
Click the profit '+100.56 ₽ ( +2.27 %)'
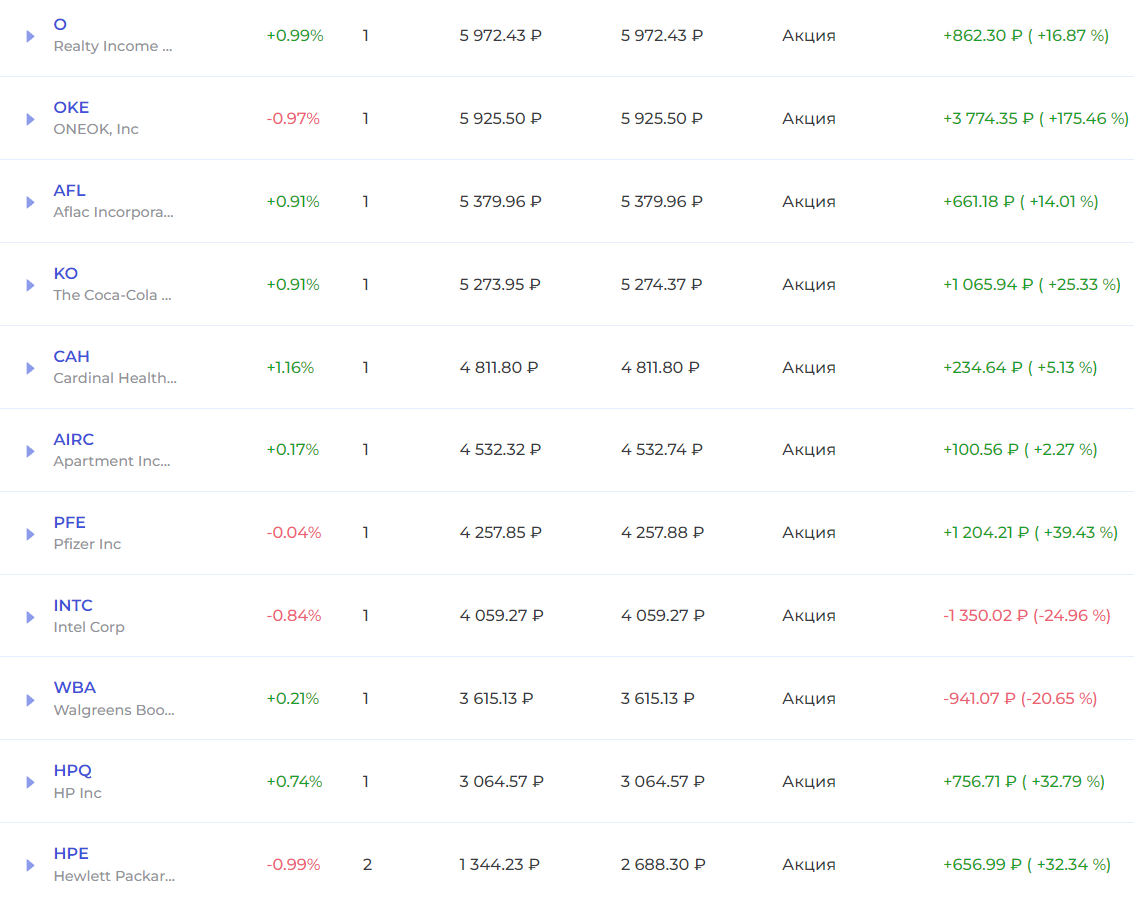coord(1020,449)
